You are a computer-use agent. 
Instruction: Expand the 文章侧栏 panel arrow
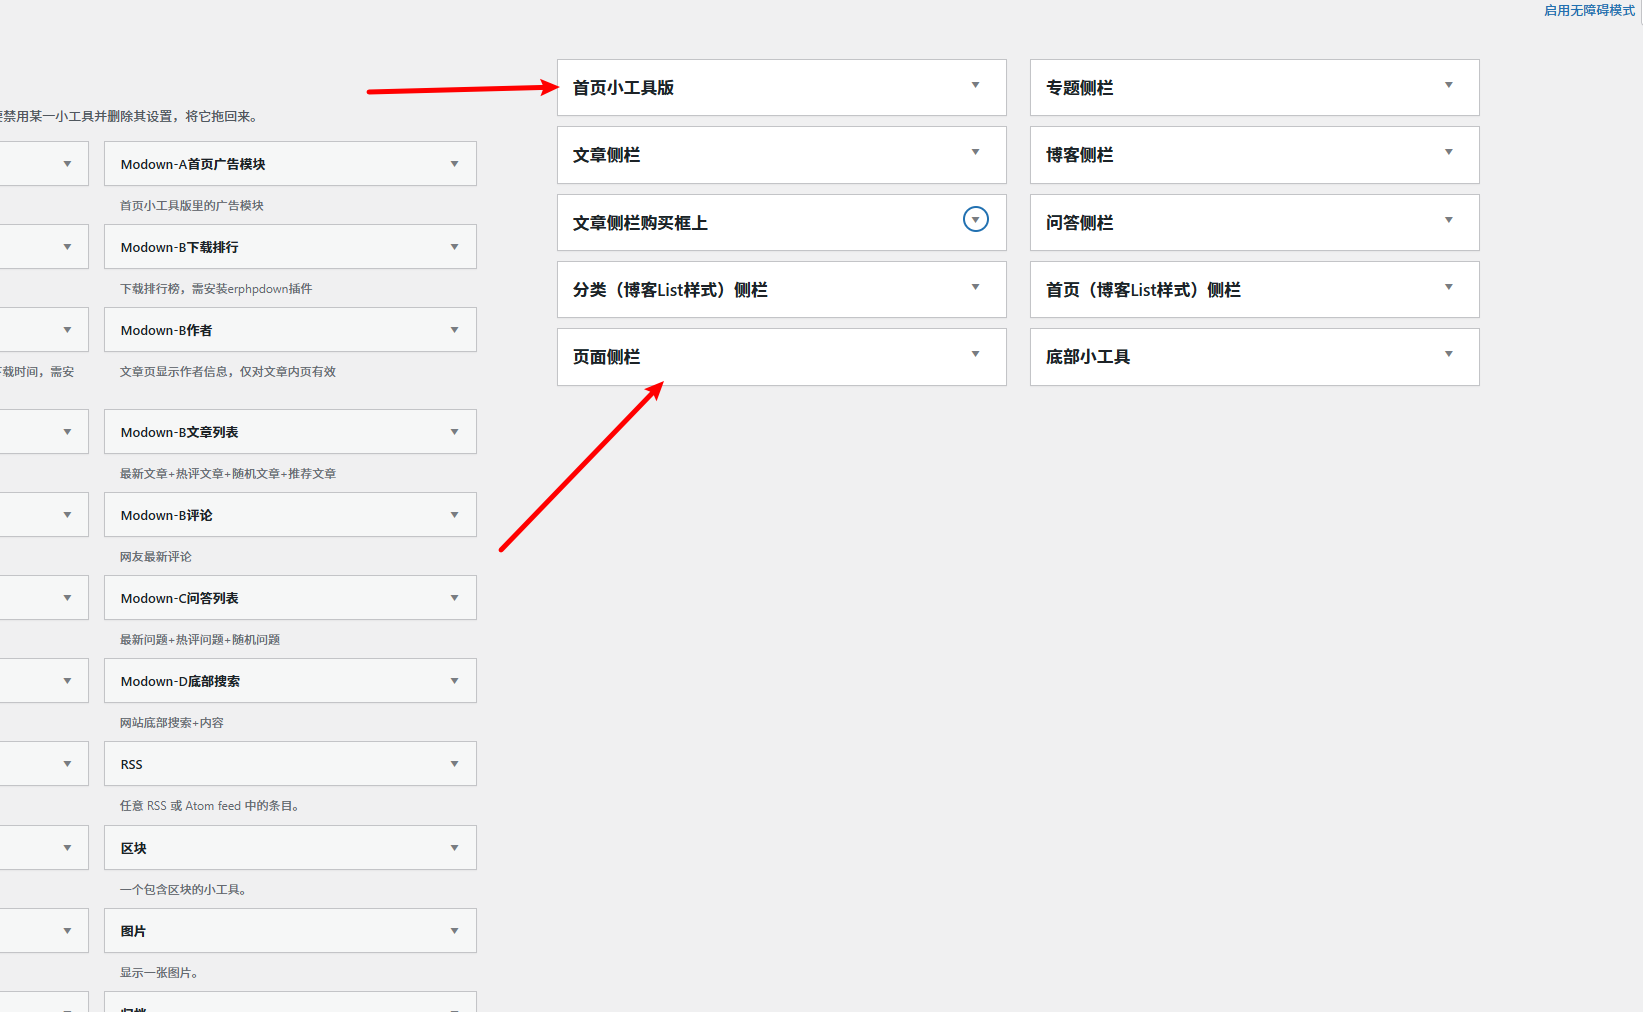[x=975, y=153]
